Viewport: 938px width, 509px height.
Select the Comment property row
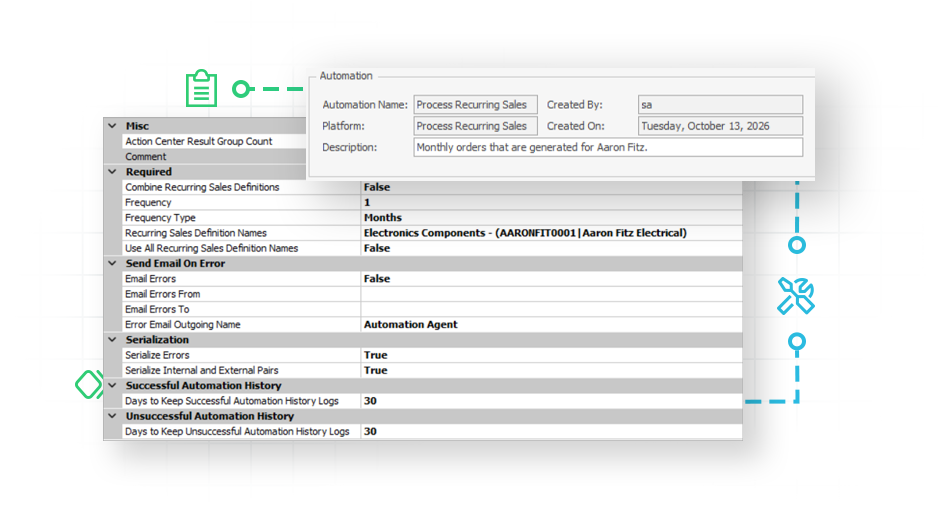tap(214, 157)
